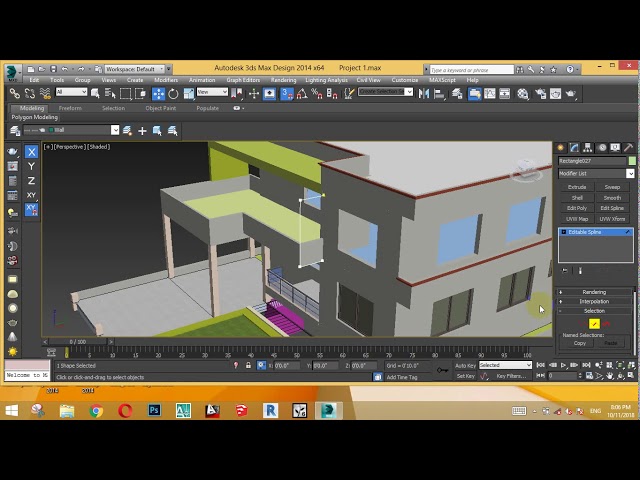Select the Select and Rotate tool
The width and height of the screenshot is (640, 480).
(x=173, y=94)
